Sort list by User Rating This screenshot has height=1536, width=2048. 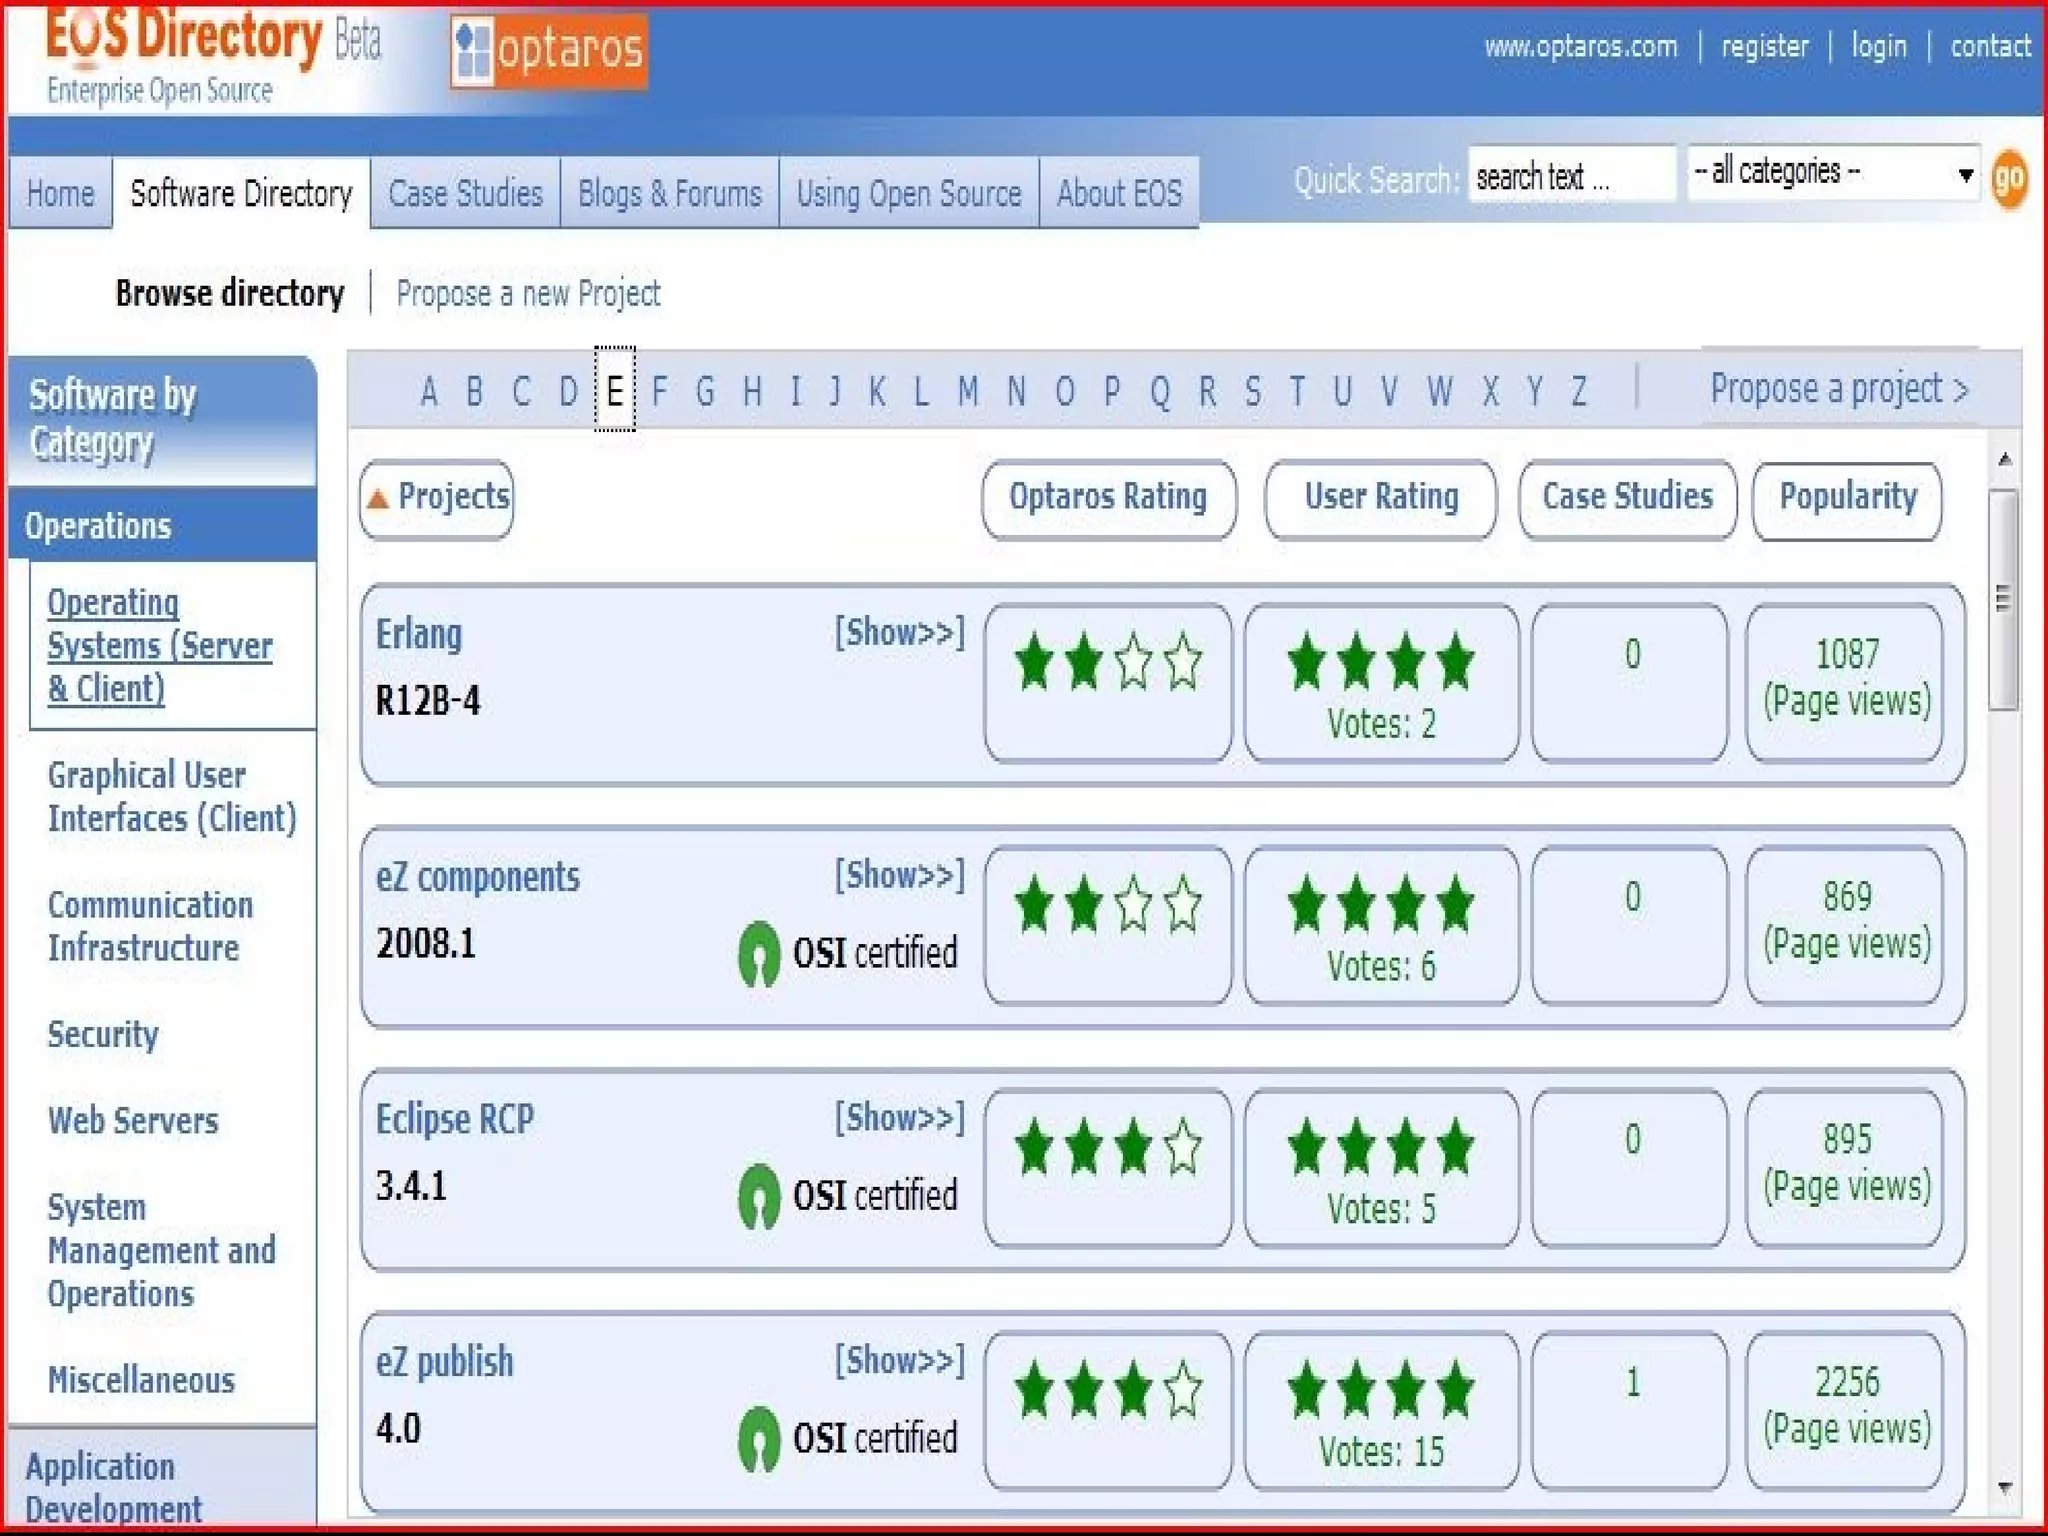click(x=1380, y=497)
